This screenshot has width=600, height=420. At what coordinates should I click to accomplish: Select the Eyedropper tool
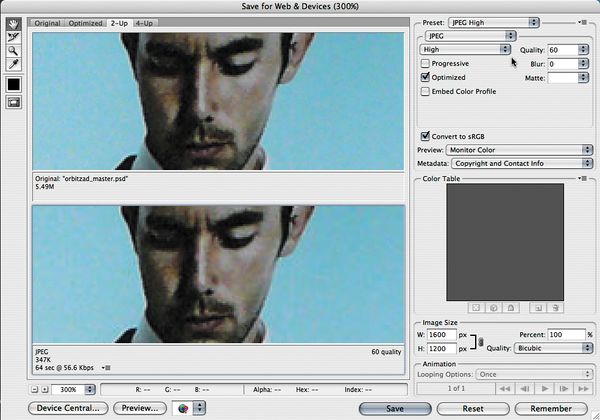[15, 62]
